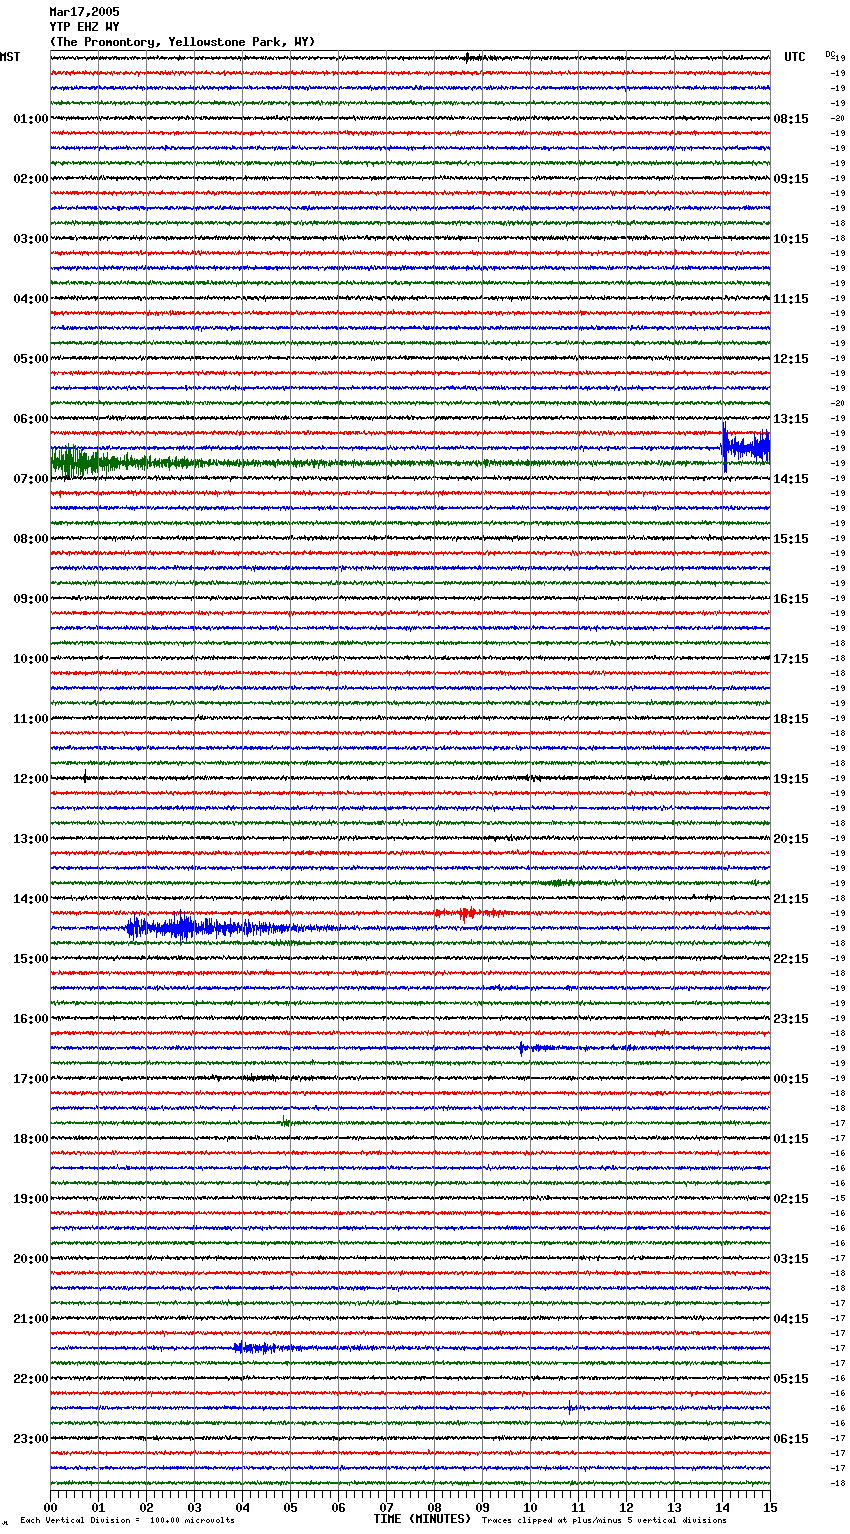Select the 11:00 MST time label

(30, 719)
